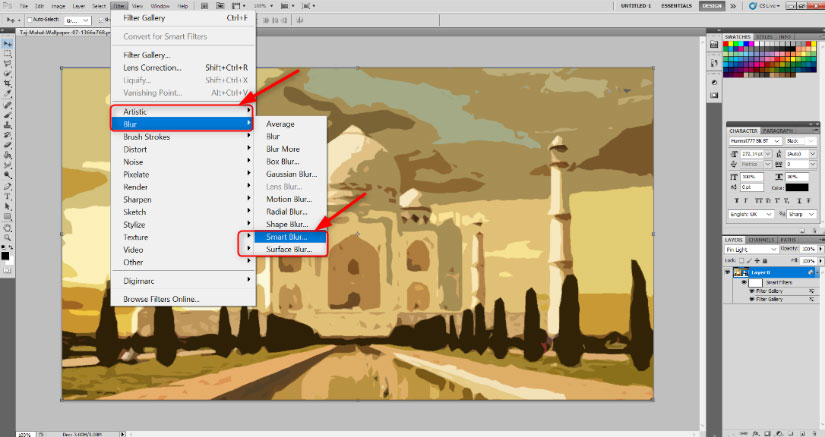Switch to the Paragraph panel tab
Viewport: 825px width, 437px height.
(778, 130)
